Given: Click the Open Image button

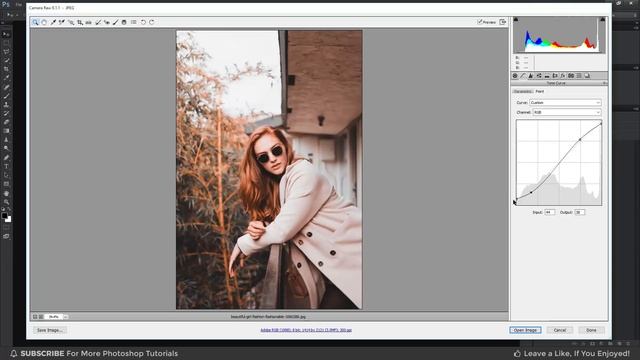Looking at the screenshot, I should click(x=525, y=330).
